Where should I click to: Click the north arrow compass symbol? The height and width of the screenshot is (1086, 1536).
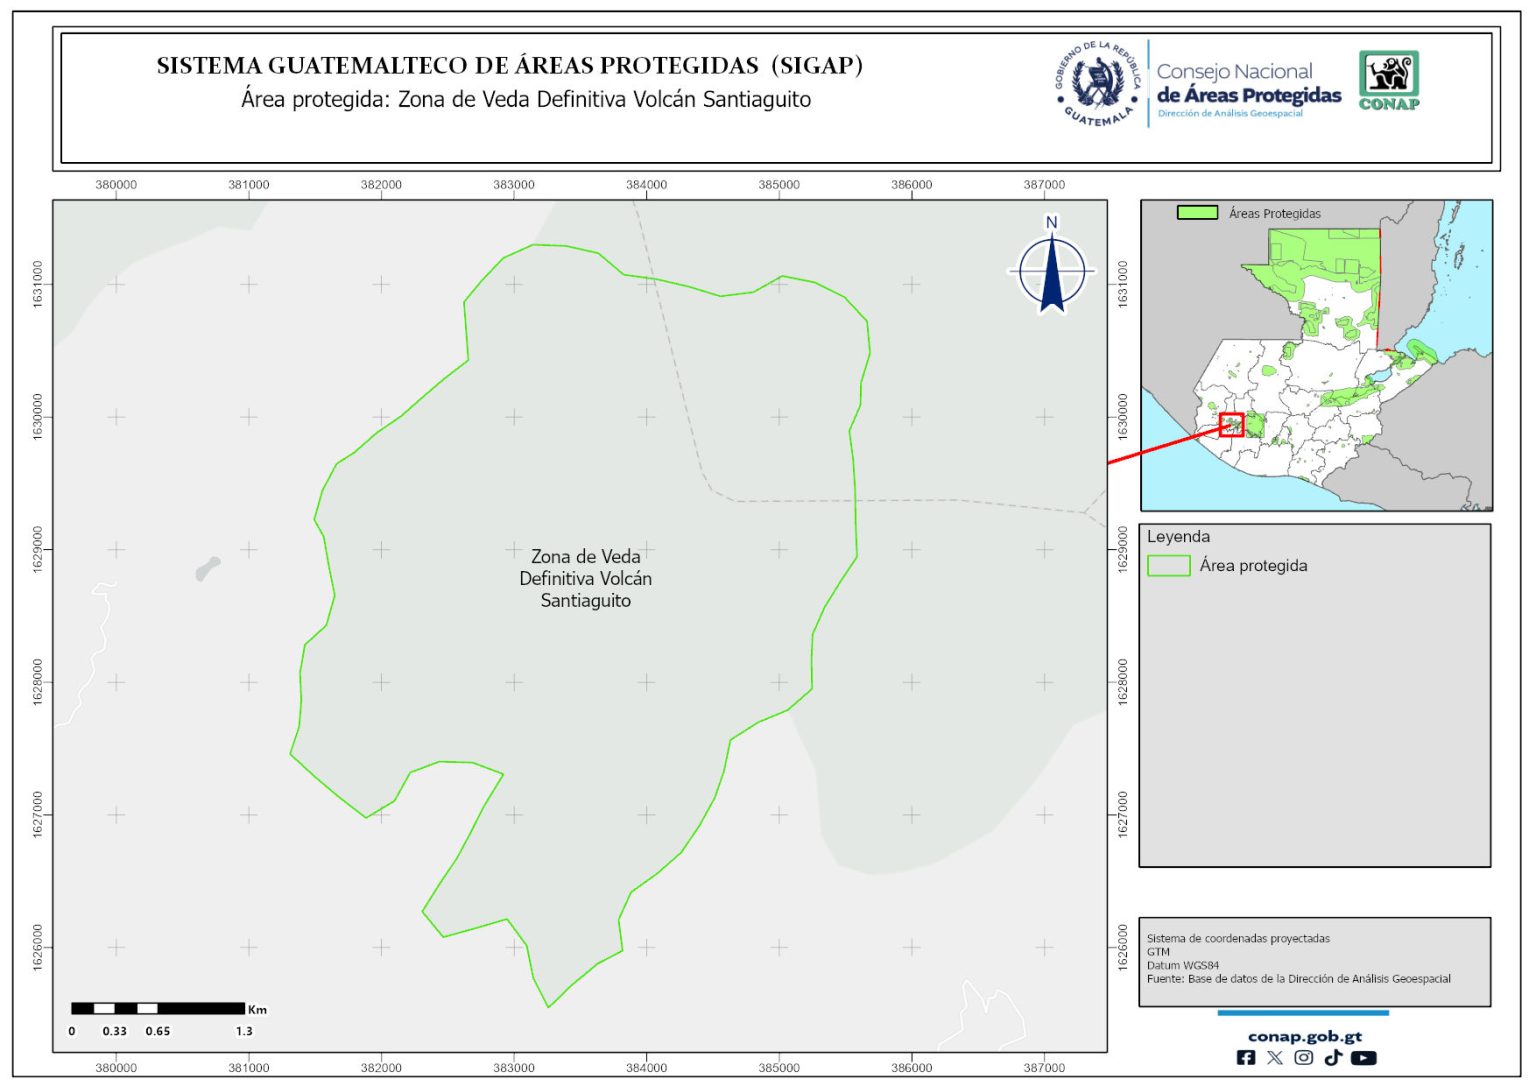coord(1051,270)
